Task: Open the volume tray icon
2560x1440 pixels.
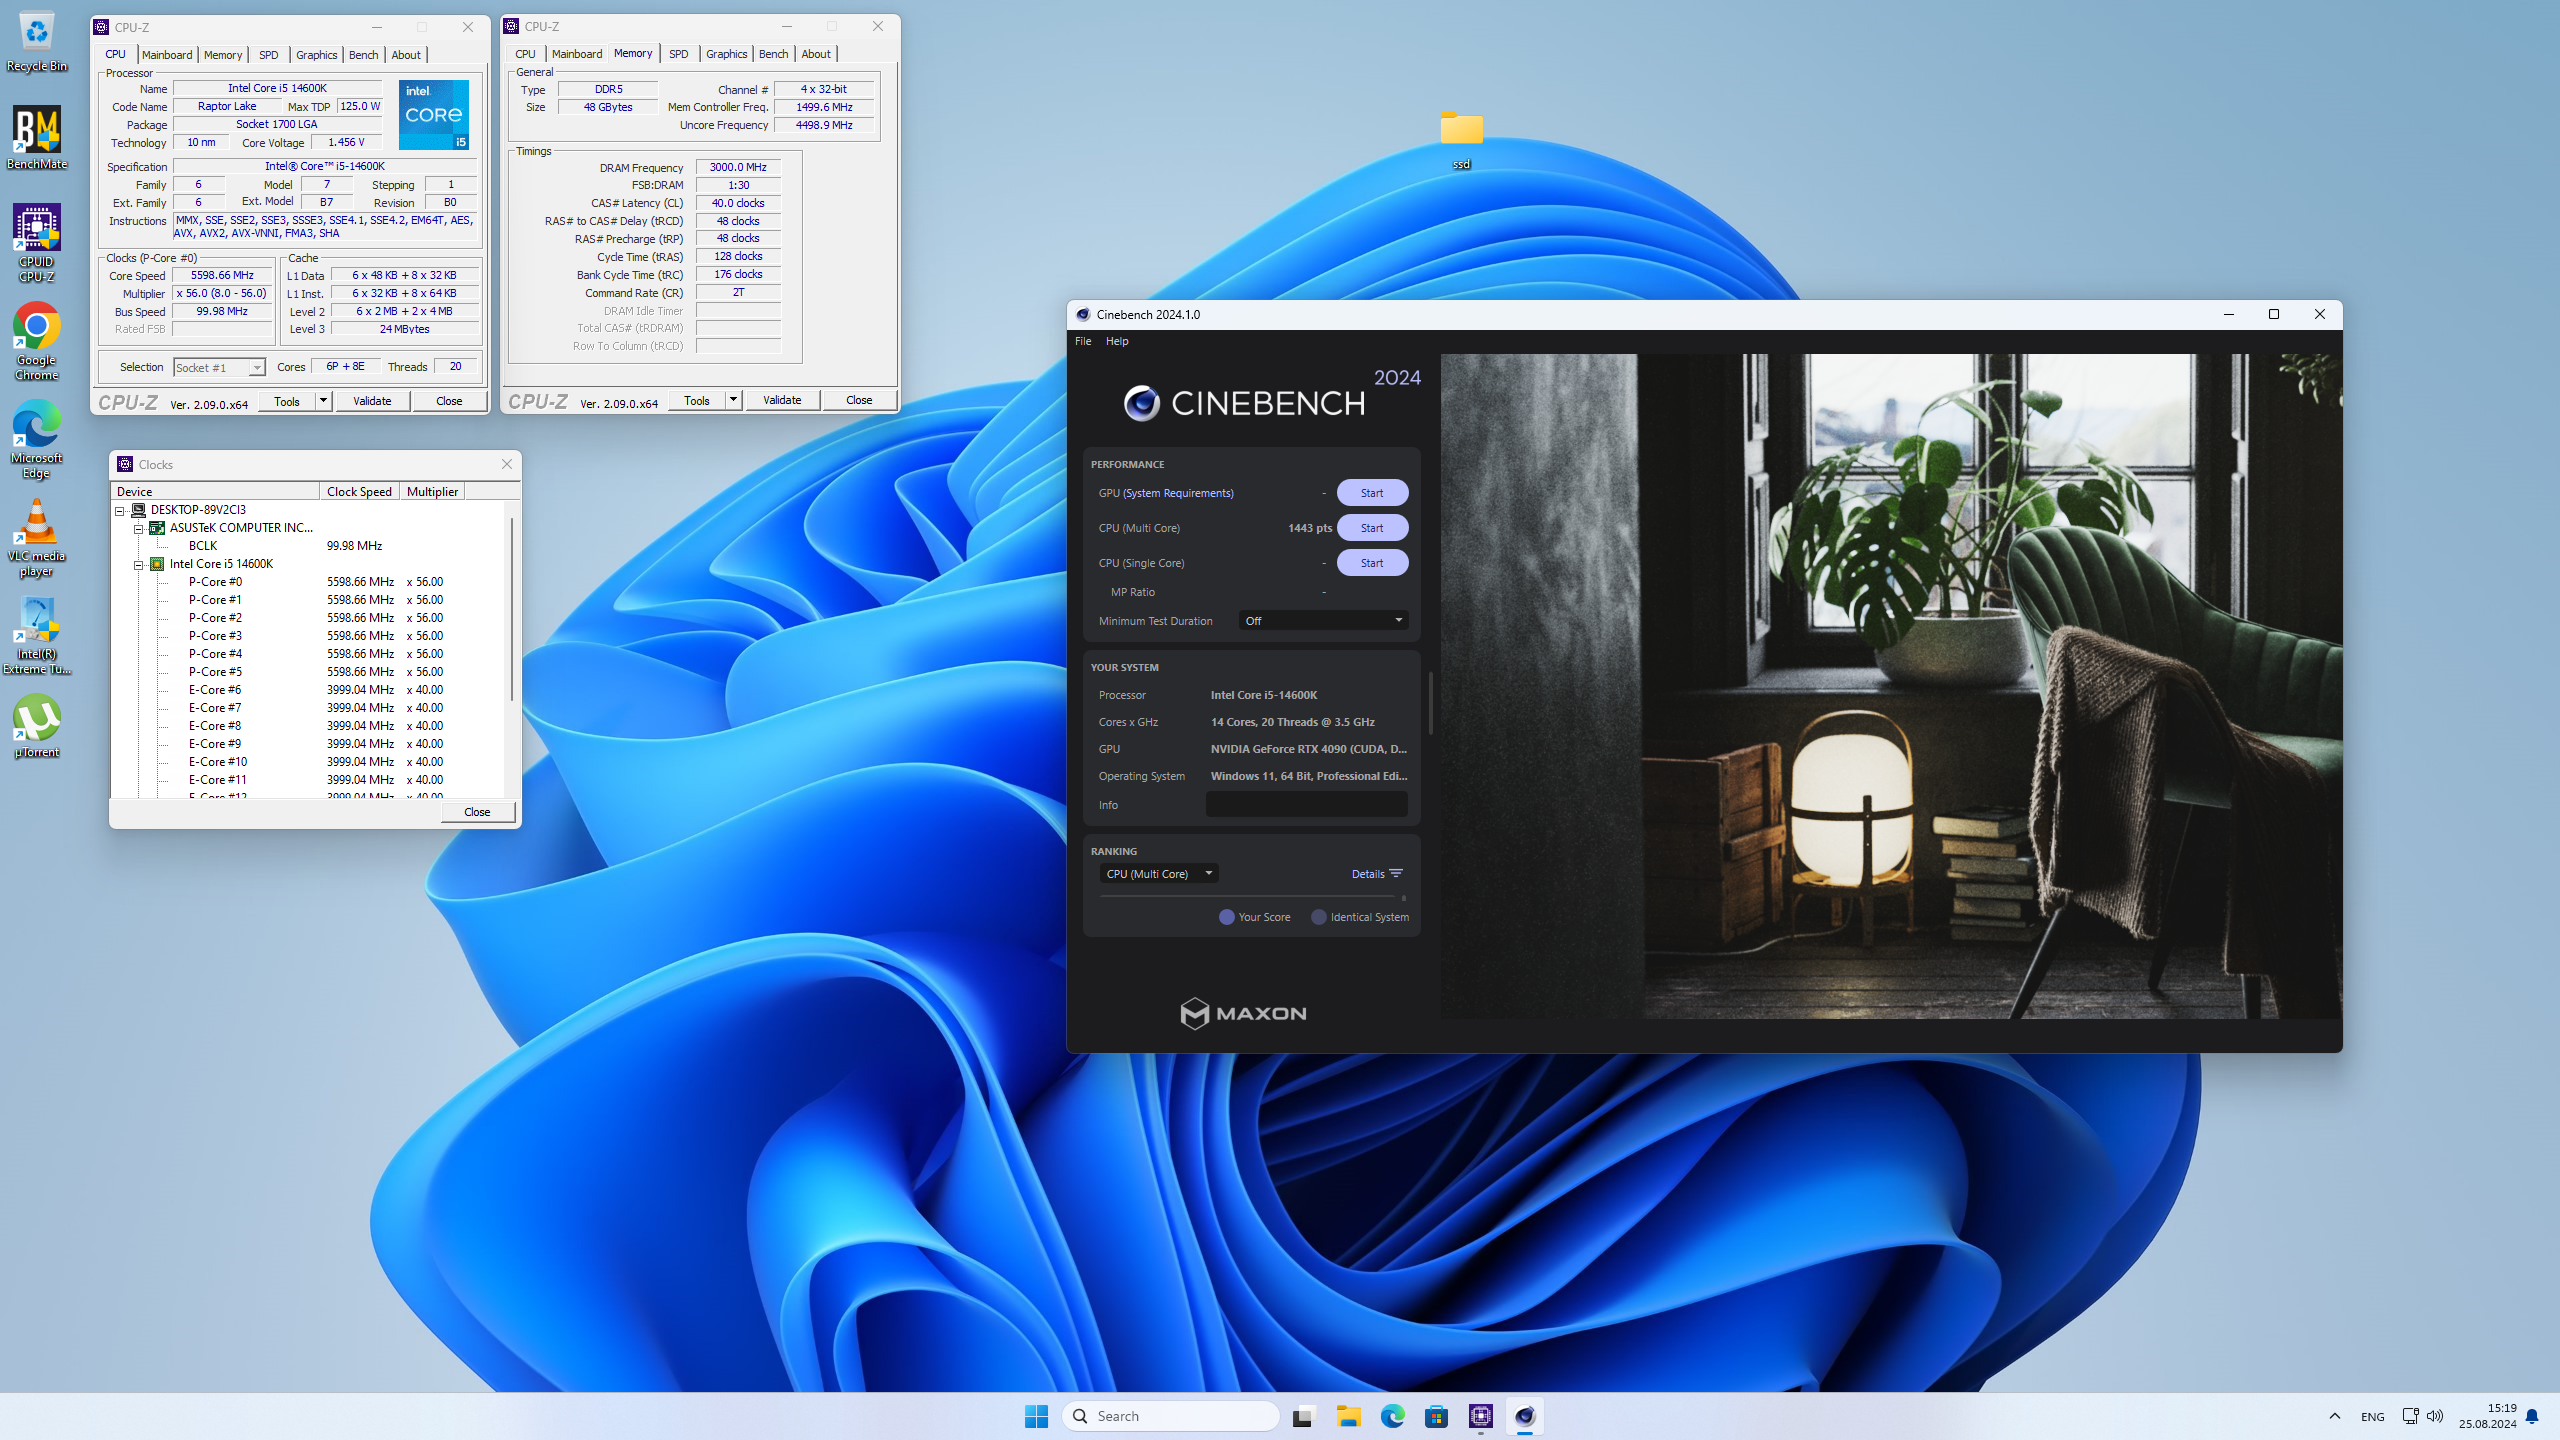Action: (x=2435, y=1416)
